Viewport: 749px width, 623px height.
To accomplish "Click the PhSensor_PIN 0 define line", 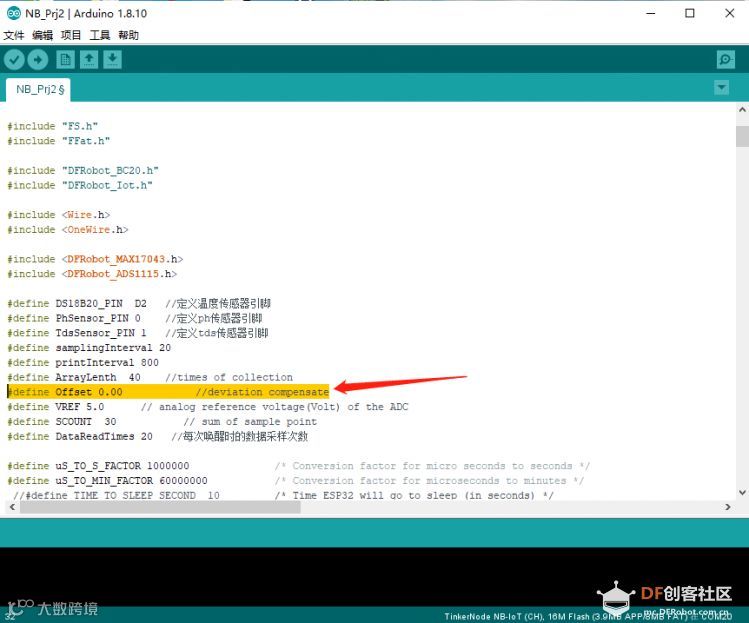I will pyautogui.click(x=135, y=318).
